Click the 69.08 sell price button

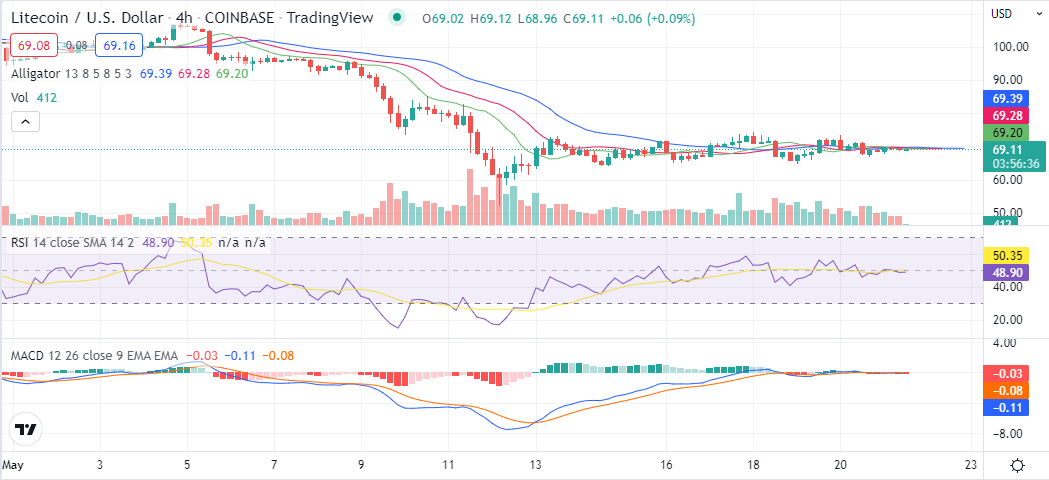pos(32,46)
